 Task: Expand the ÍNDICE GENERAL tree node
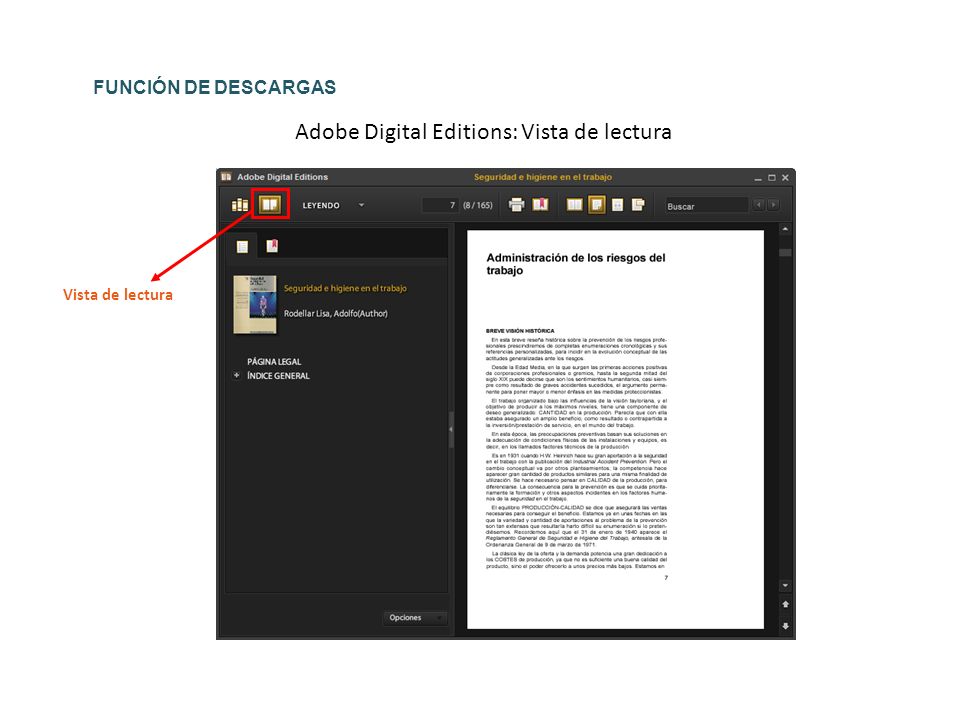(x=236, y=375)
